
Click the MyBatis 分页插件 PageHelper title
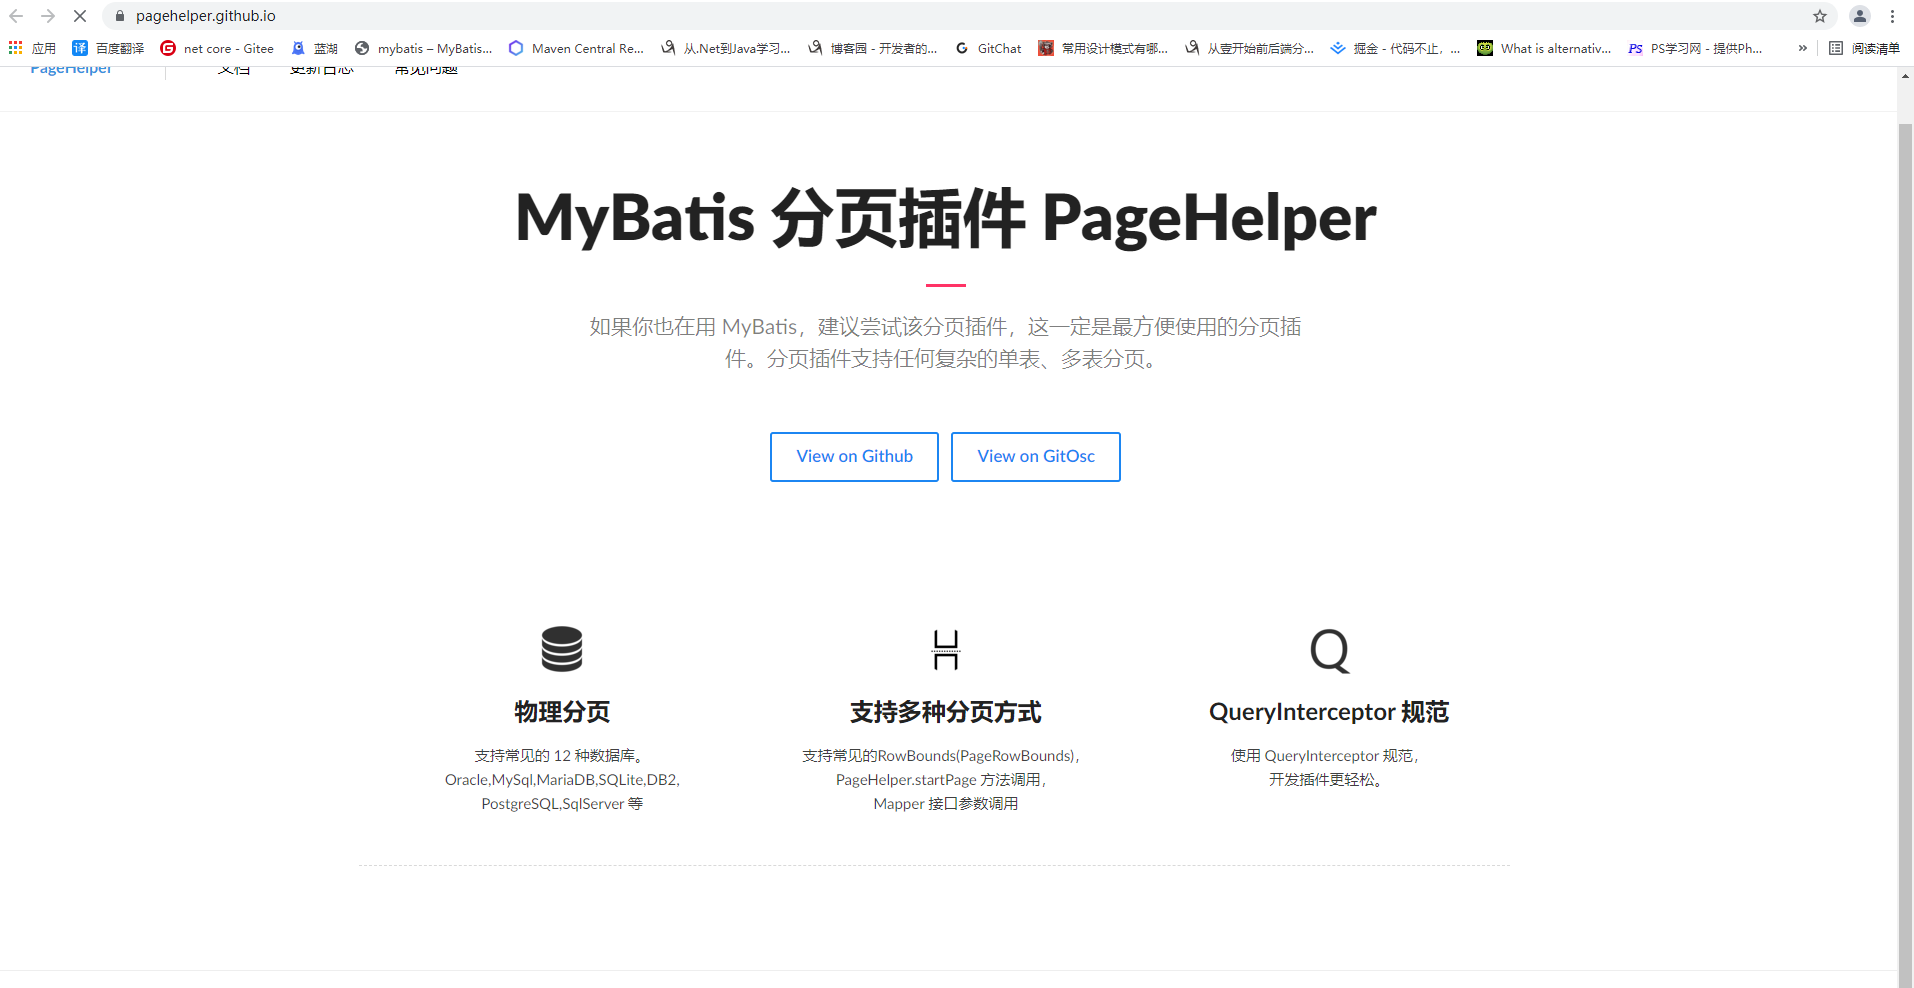point(946,218)
